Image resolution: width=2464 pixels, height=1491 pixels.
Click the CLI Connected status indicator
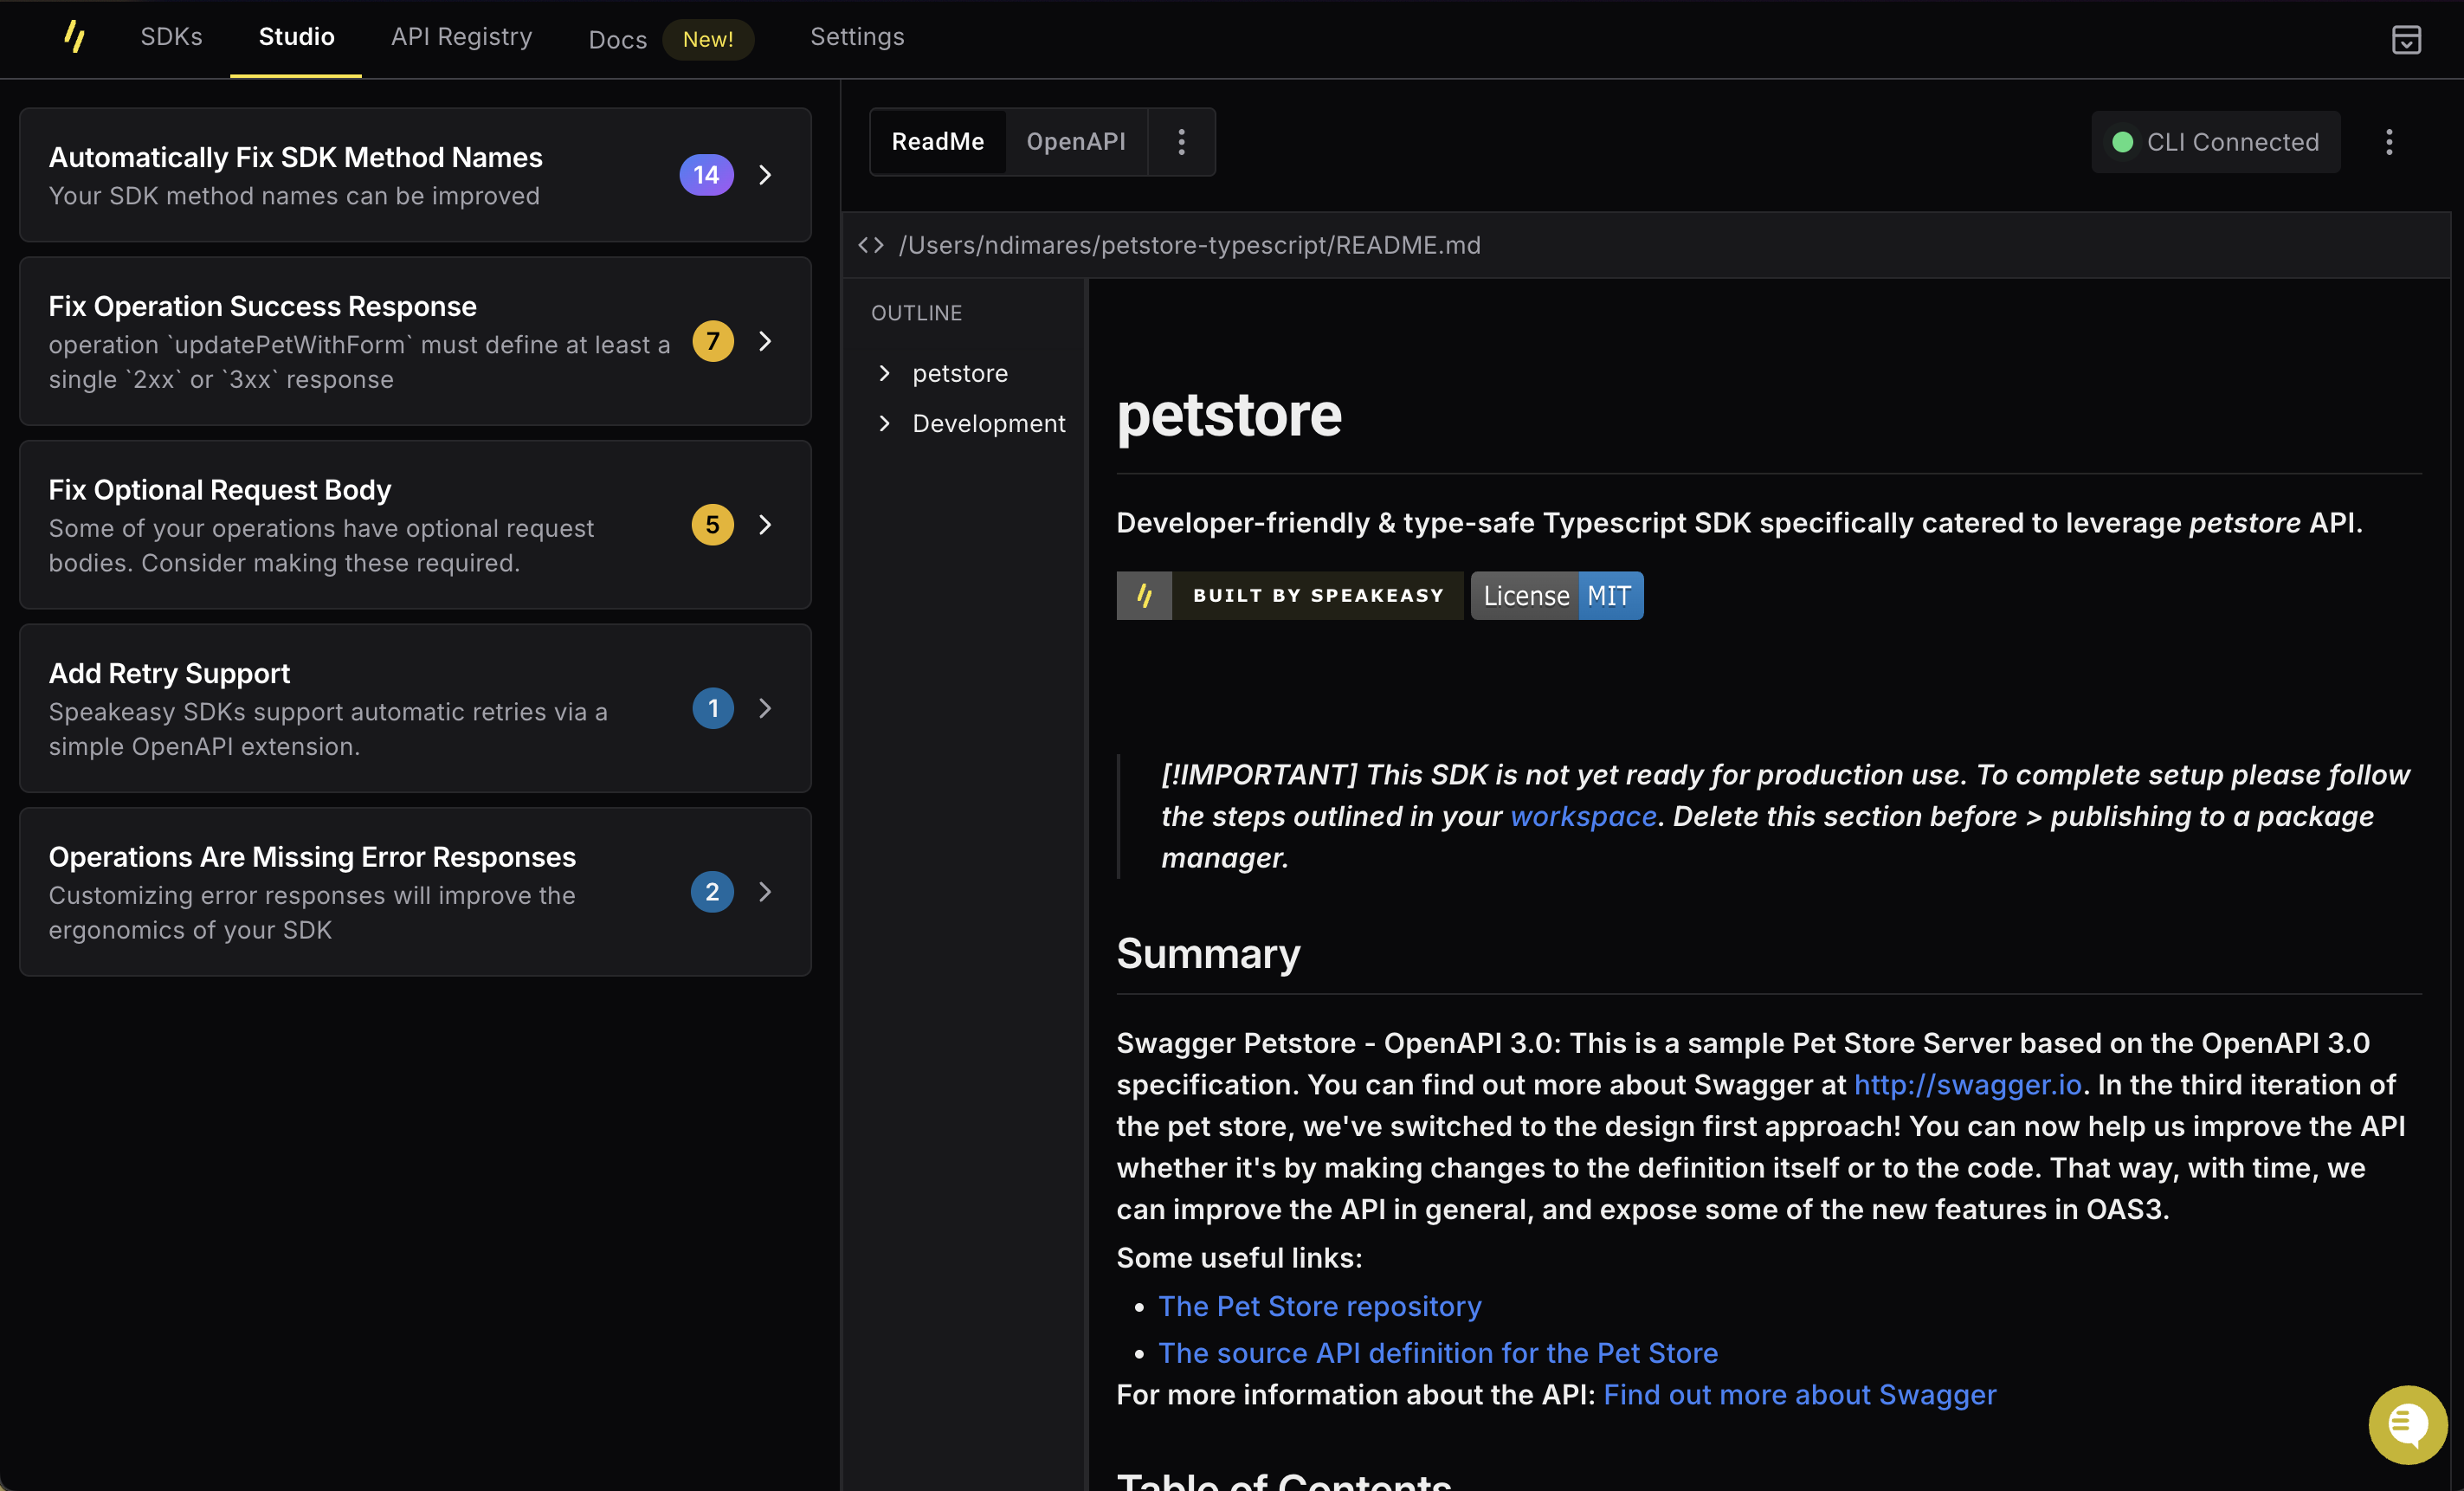coord(2216,142)
